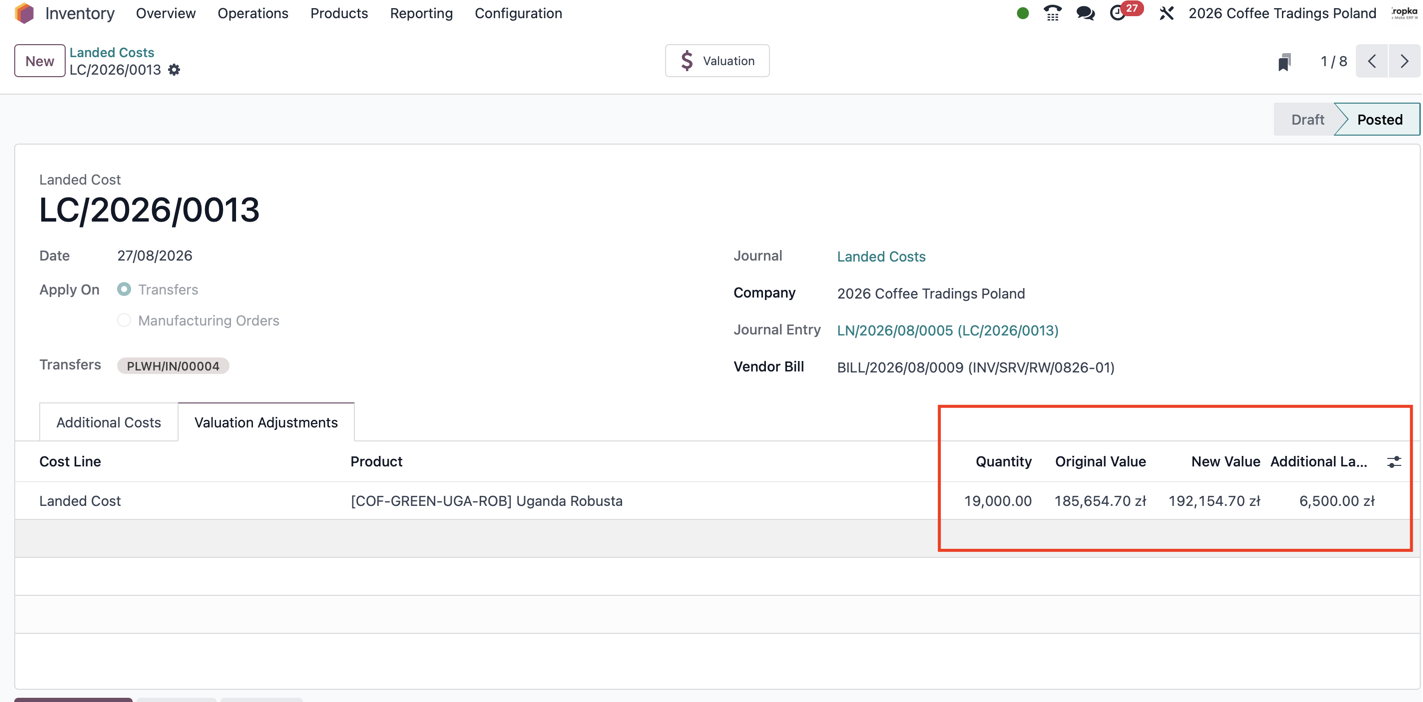1423x702 pixels.
Task: Click the Odoo Inventory app logo icon
Action: [x=24, y=13]
